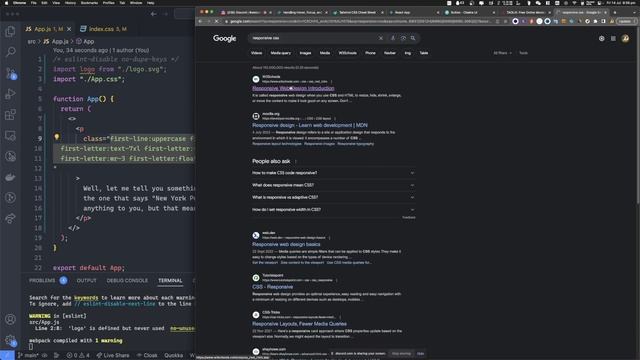
Task: Open the Explorer view in VS Code
Action: coord(11,31)
